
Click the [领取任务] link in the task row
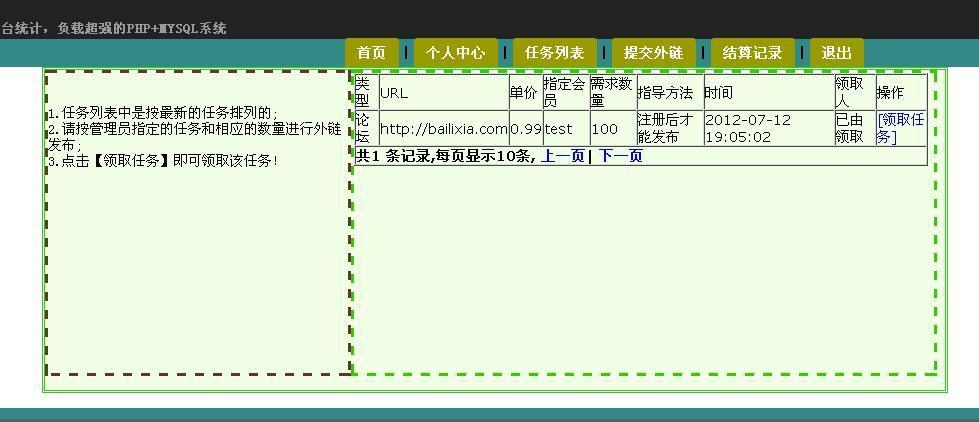[x=900, y=128]
